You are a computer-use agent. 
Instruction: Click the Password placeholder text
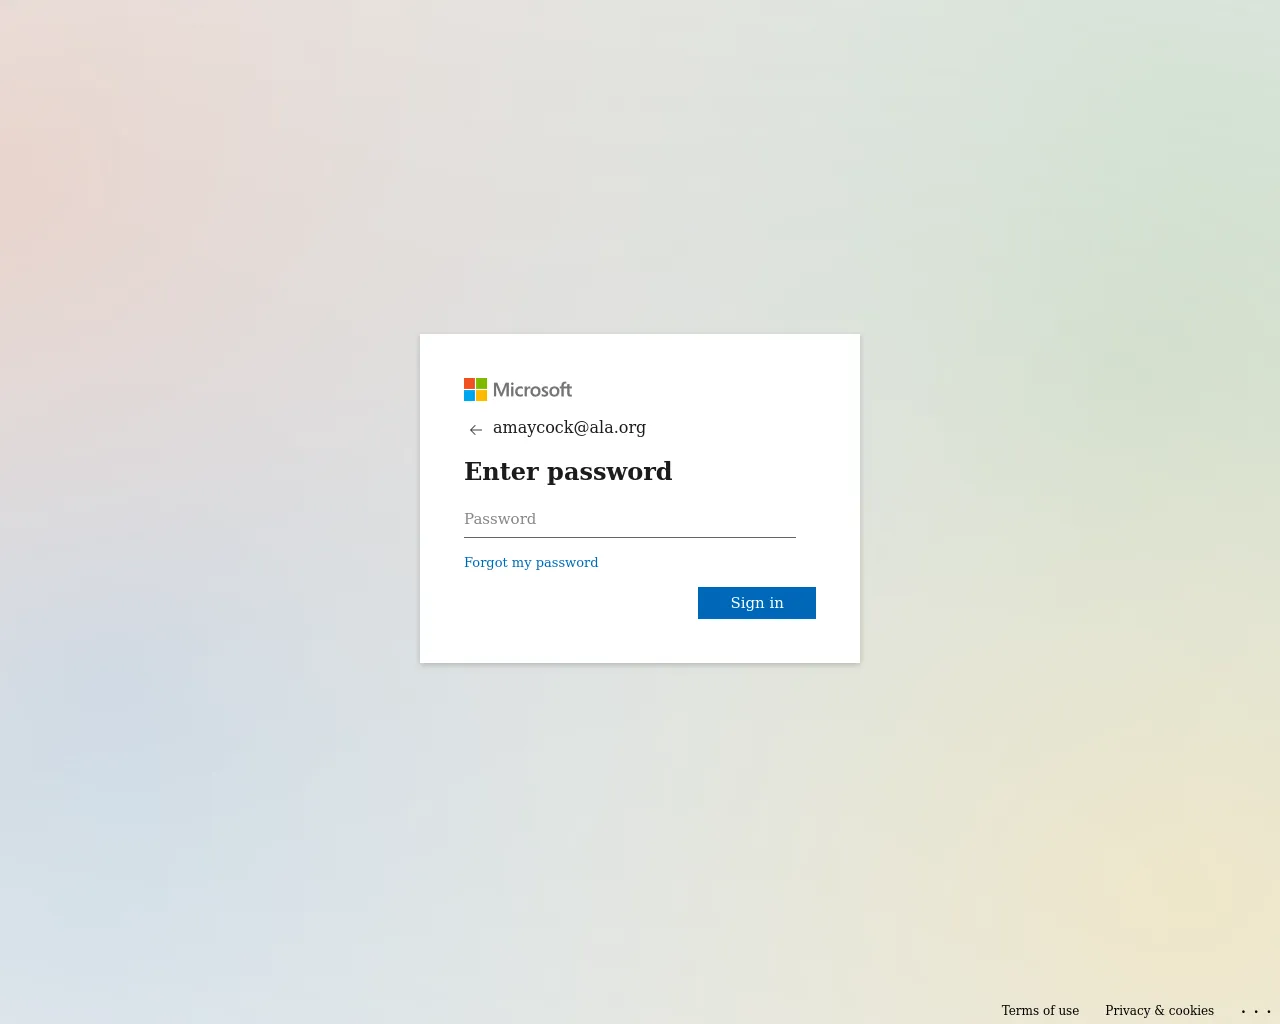(500, 519)
